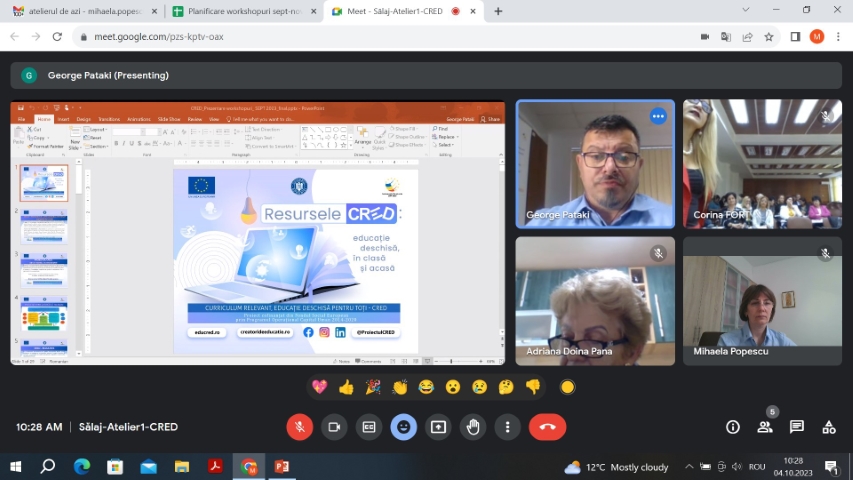Unmute the microphone in Meet
The width and height of the screenshot is (853, 480).
(x=299, y=427)
